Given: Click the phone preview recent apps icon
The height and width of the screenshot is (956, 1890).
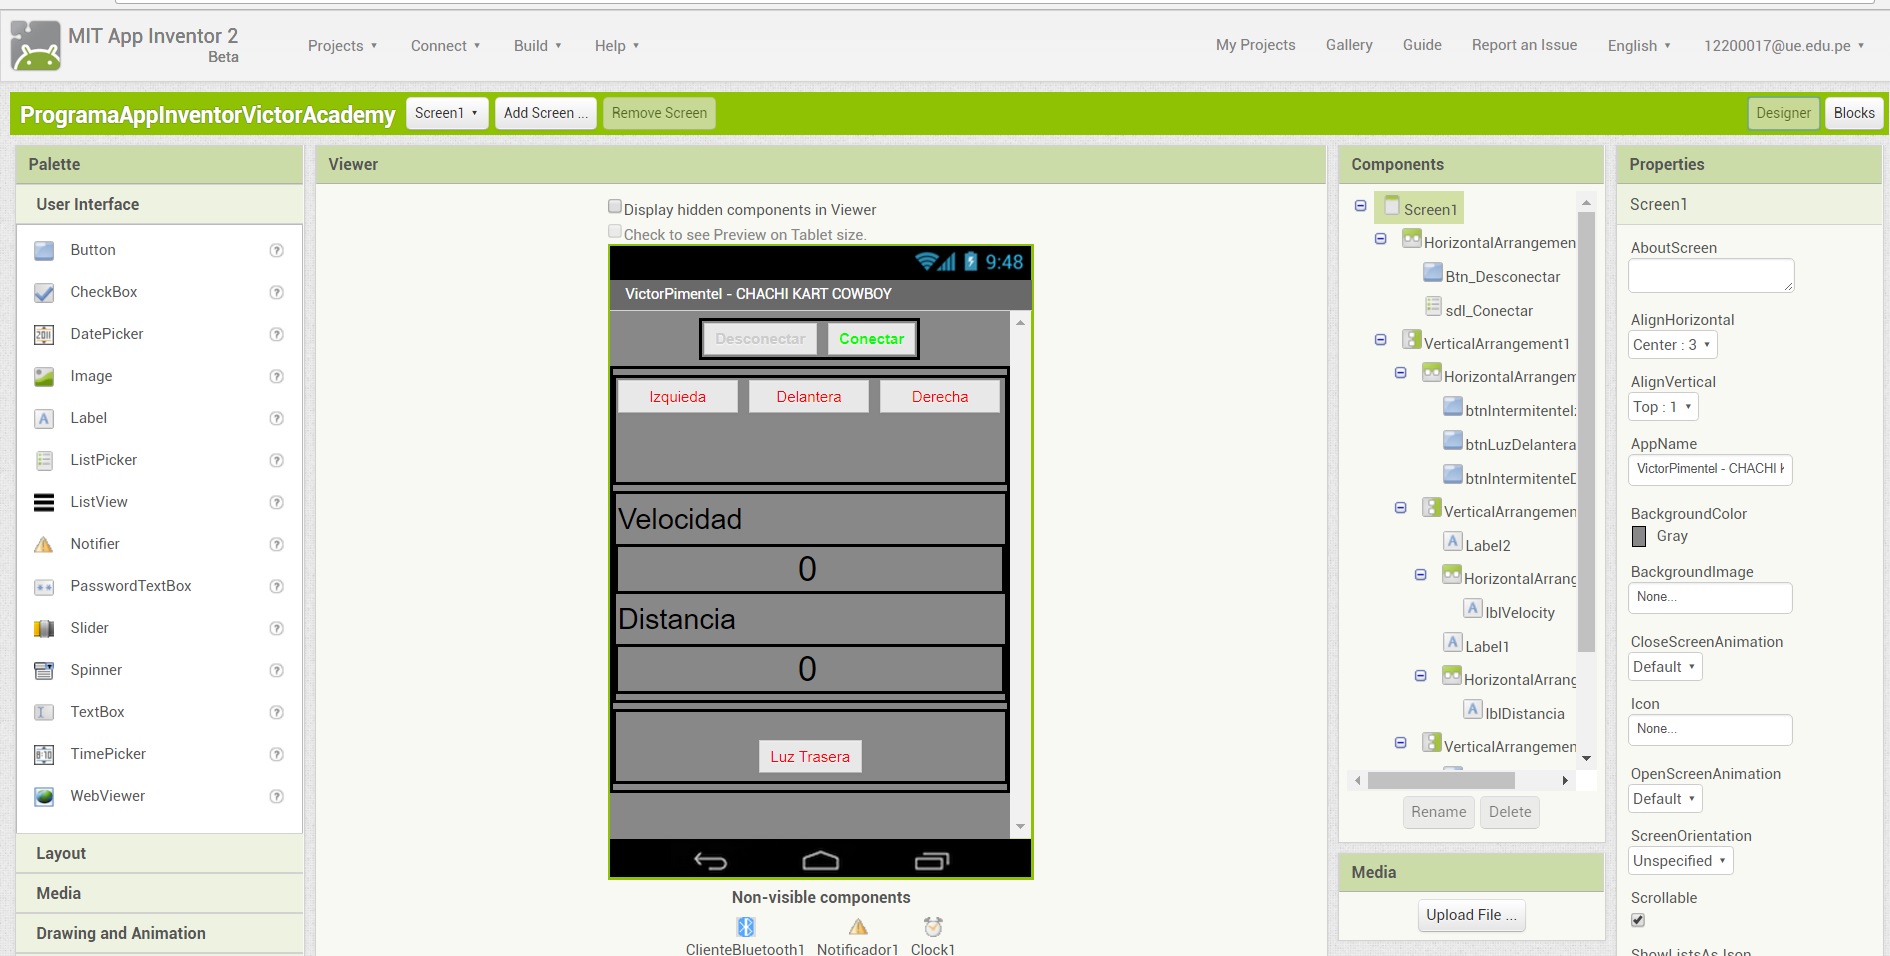Looking at the screenshot, I should point(932,860).
